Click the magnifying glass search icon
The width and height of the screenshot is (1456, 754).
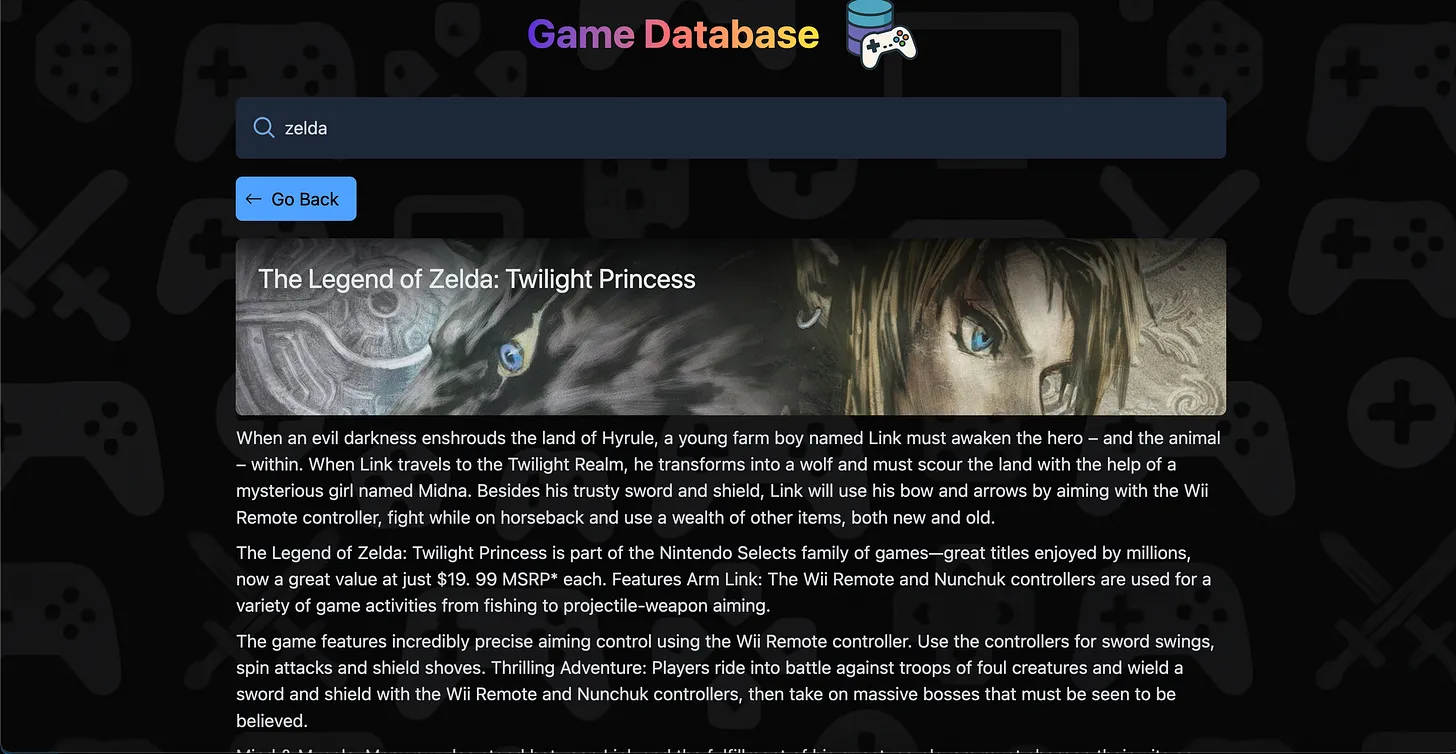(263, 128)
